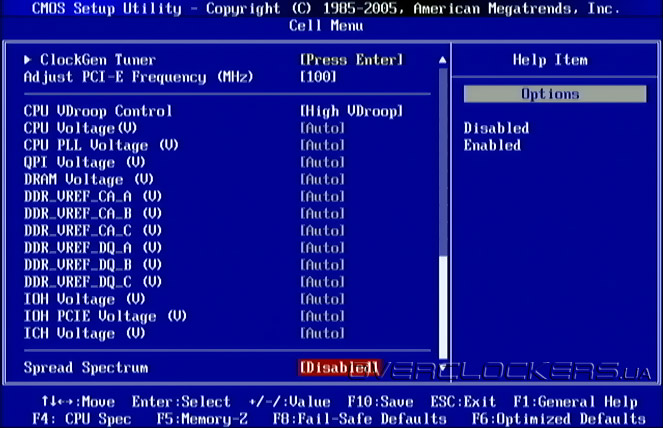Change CPU PLL Voltage Auto value
Screen dimensions: 663x428
(x=322, y=145)
